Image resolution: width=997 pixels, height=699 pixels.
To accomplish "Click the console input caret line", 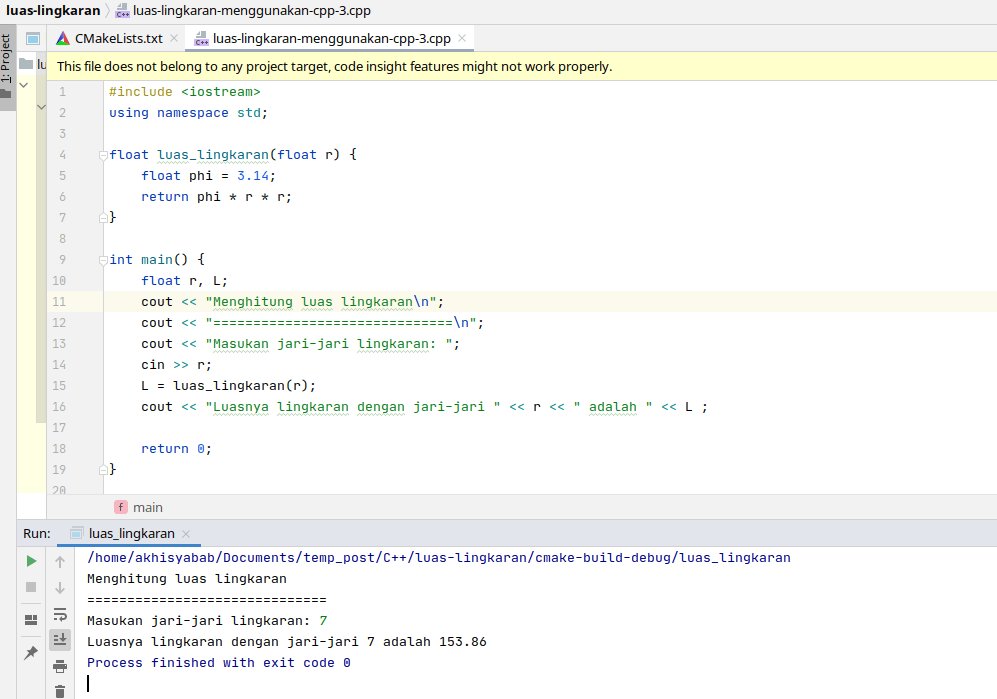I will 88,684.
